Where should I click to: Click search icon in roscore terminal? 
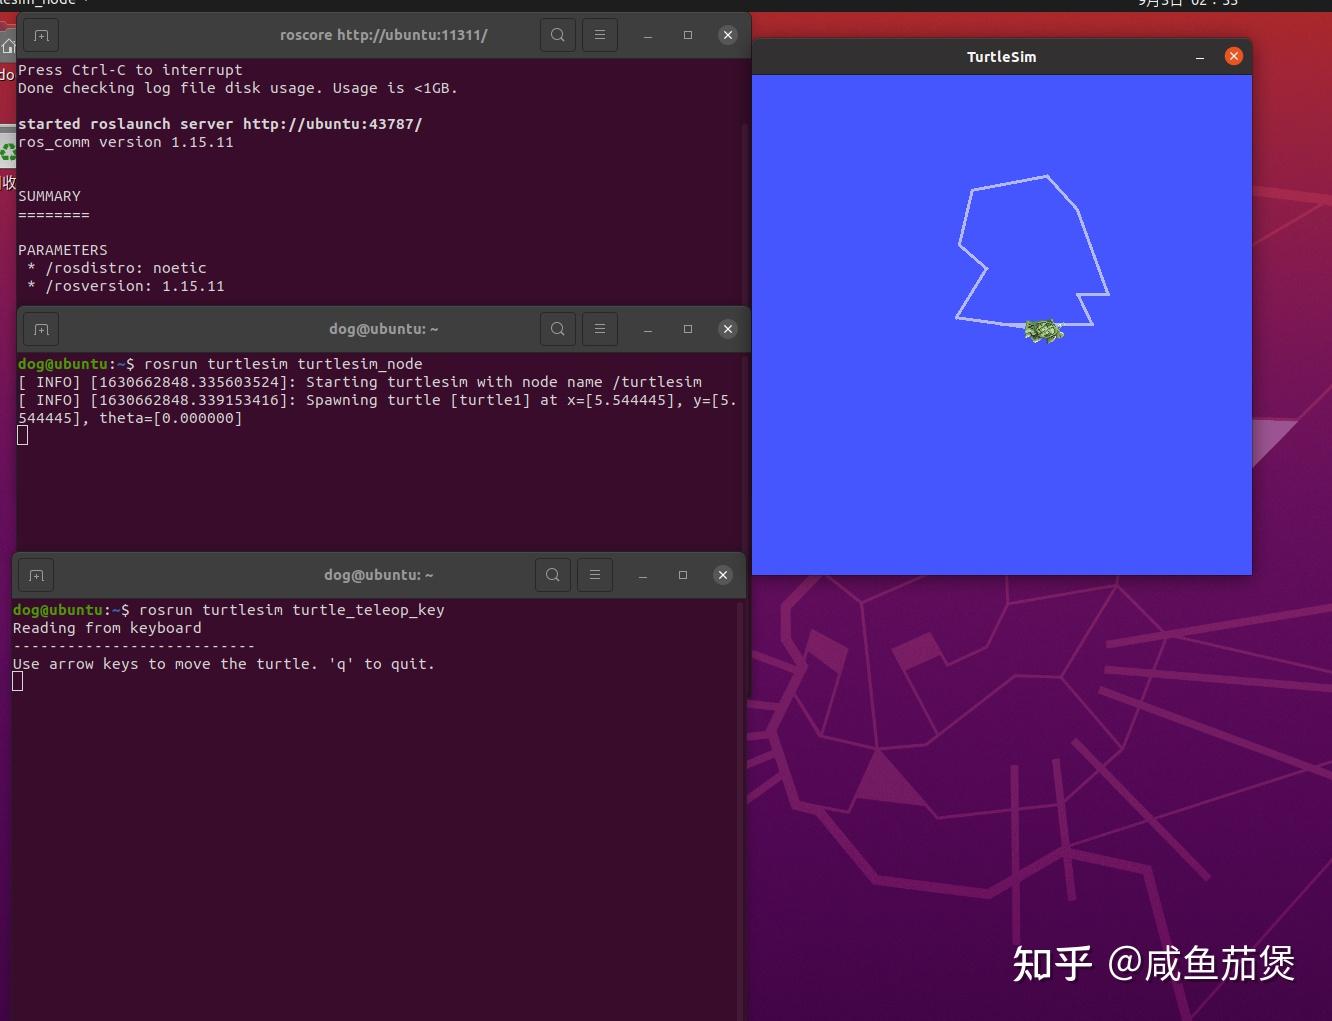pyautogui.click(x=557, y=35)
